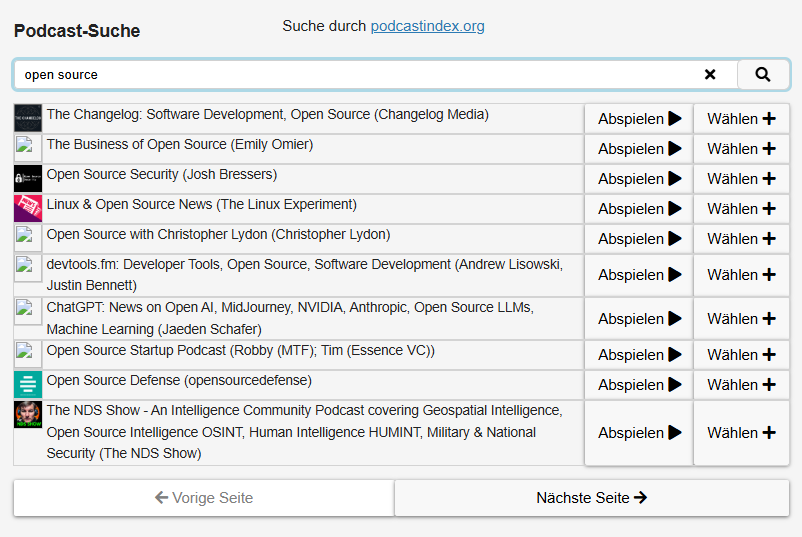Viewport: 802px width, 537px height.
Task: Click The Changelog cover thumbnail
Action: 28,118
